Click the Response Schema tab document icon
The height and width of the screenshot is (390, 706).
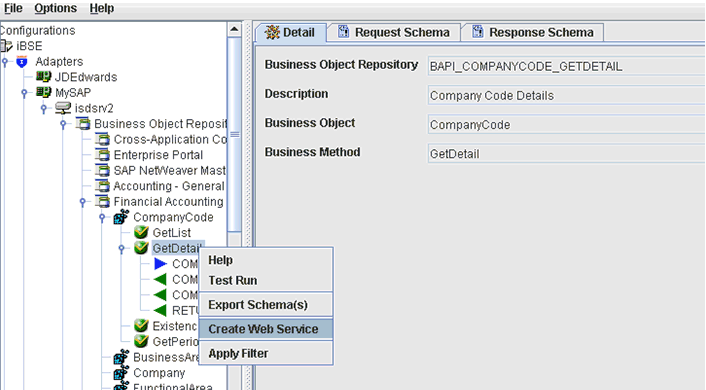[x=478, y=32]
